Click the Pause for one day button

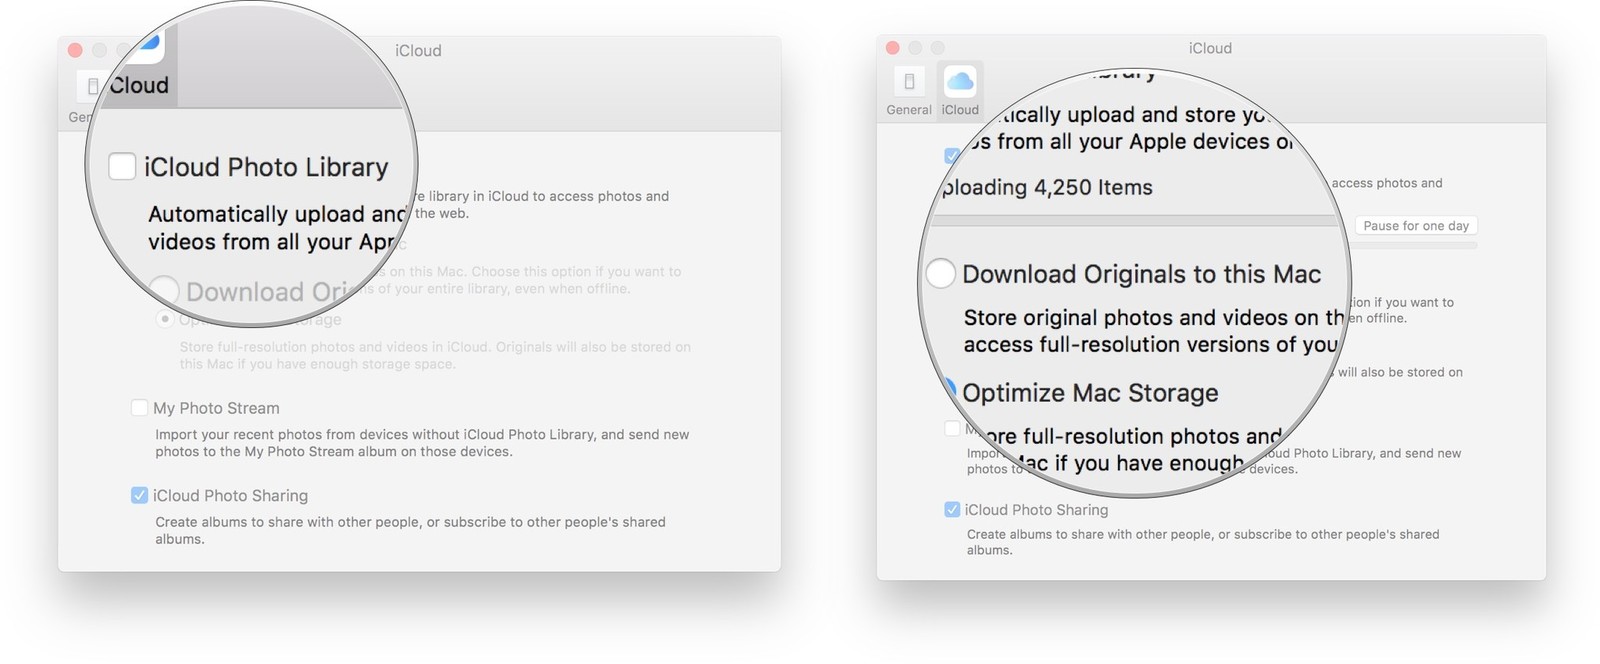point(1416,226)
